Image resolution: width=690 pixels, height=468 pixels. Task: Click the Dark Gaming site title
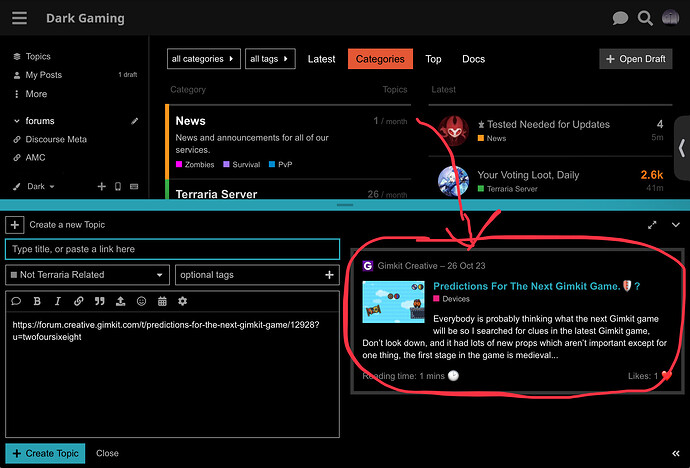(x=85, y=18)
